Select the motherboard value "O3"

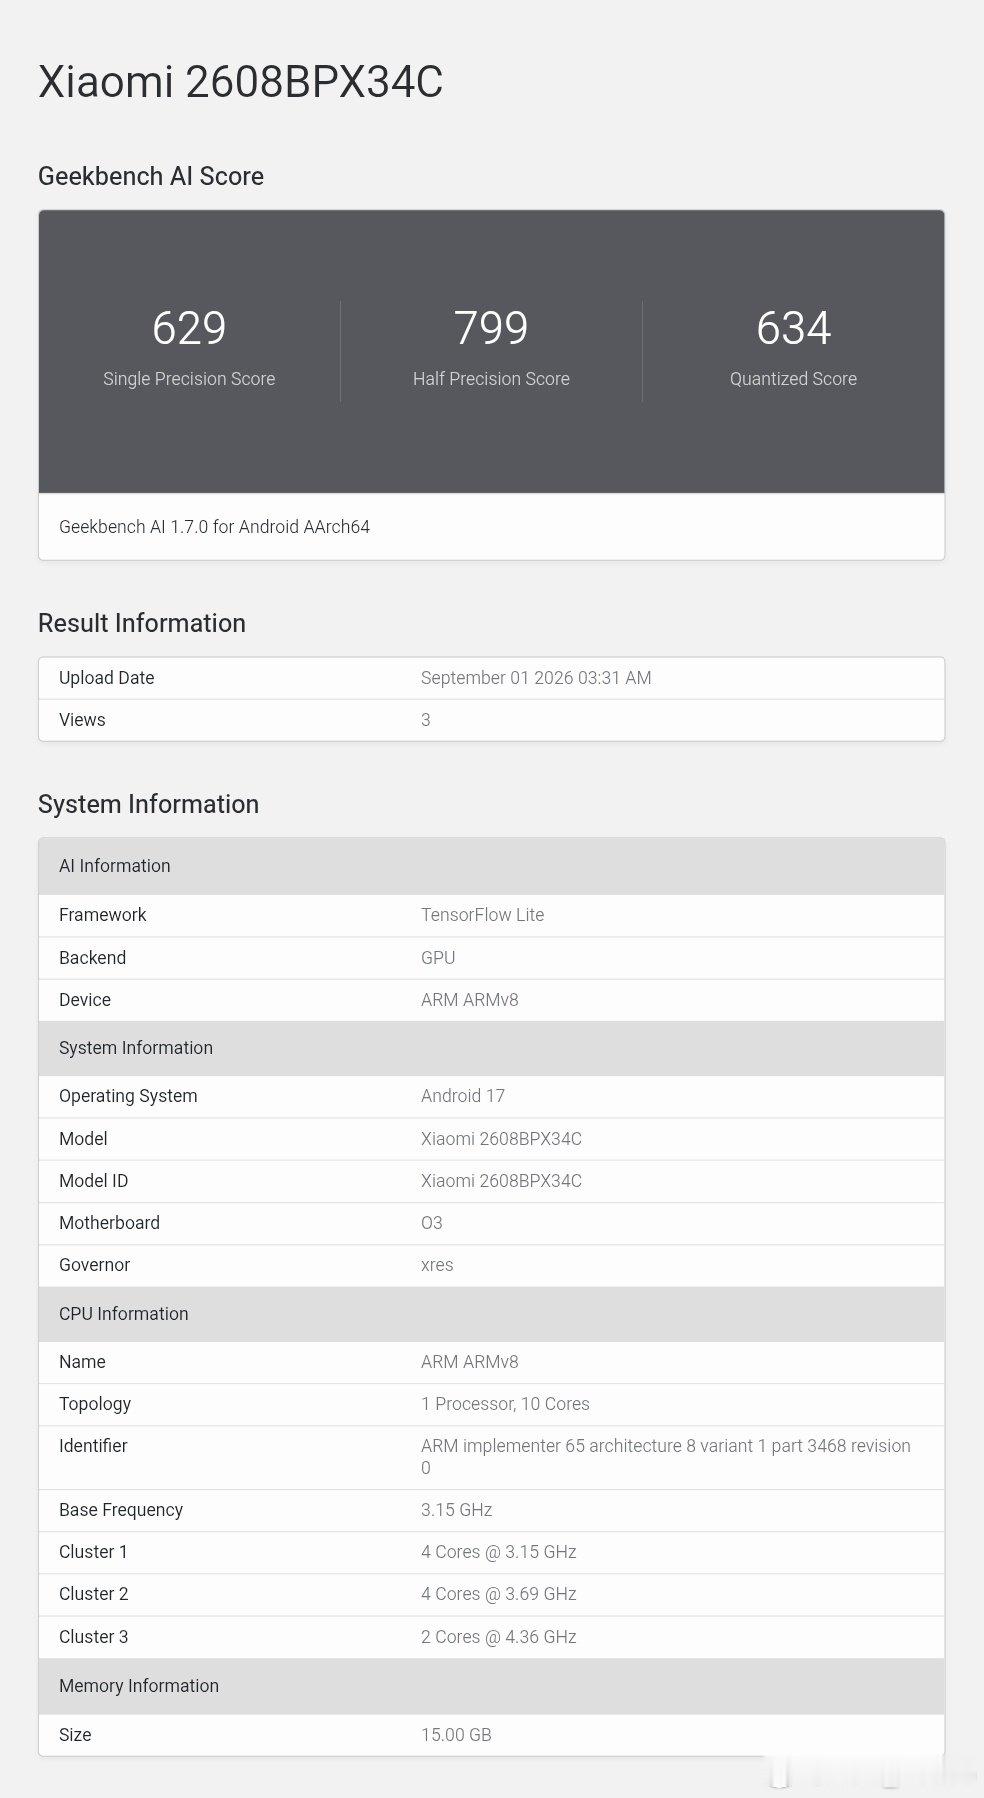point(432,1223)
